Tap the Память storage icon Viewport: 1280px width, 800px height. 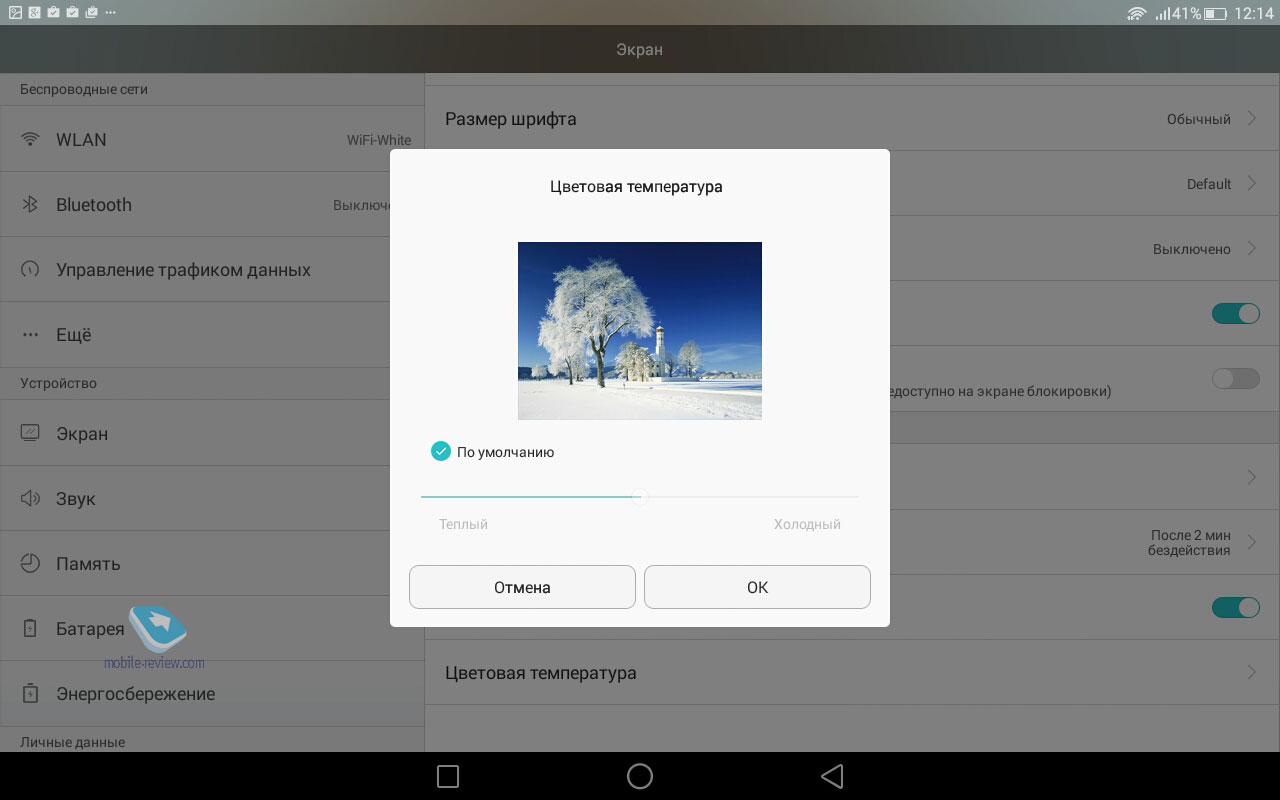(x=30, y=563)
